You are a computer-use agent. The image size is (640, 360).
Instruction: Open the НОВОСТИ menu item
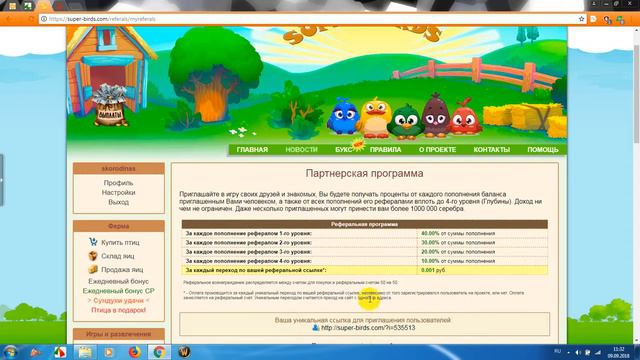coord(301,150)
